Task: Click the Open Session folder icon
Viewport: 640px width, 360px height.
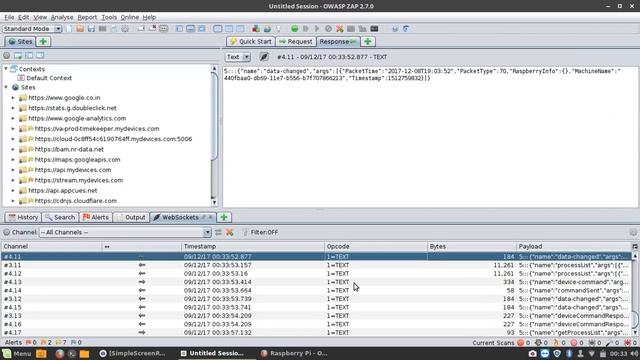Action: tap(80, 29)
